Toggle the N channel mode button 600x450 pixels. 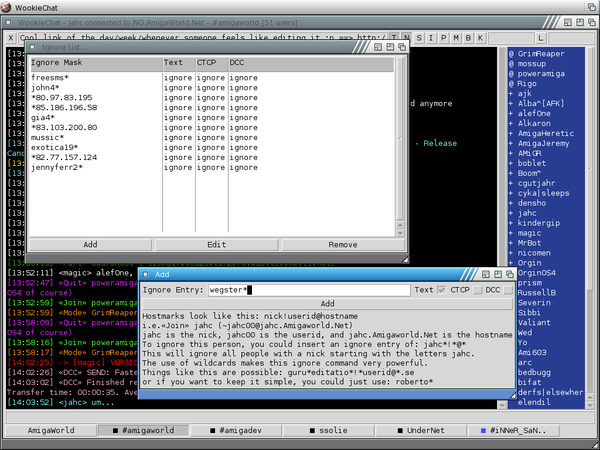pyautogui.click(x=405, y=38)
